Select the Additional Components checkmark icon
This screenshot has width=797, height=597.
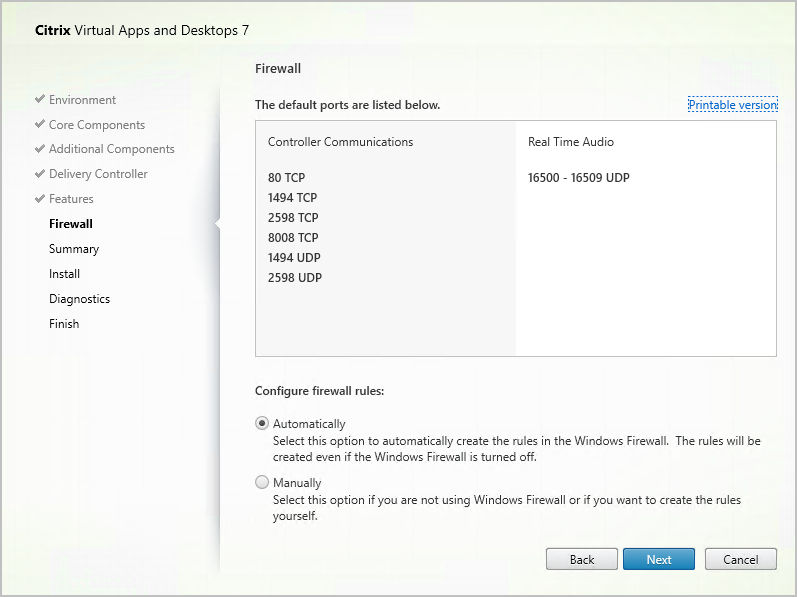point(39,149)
